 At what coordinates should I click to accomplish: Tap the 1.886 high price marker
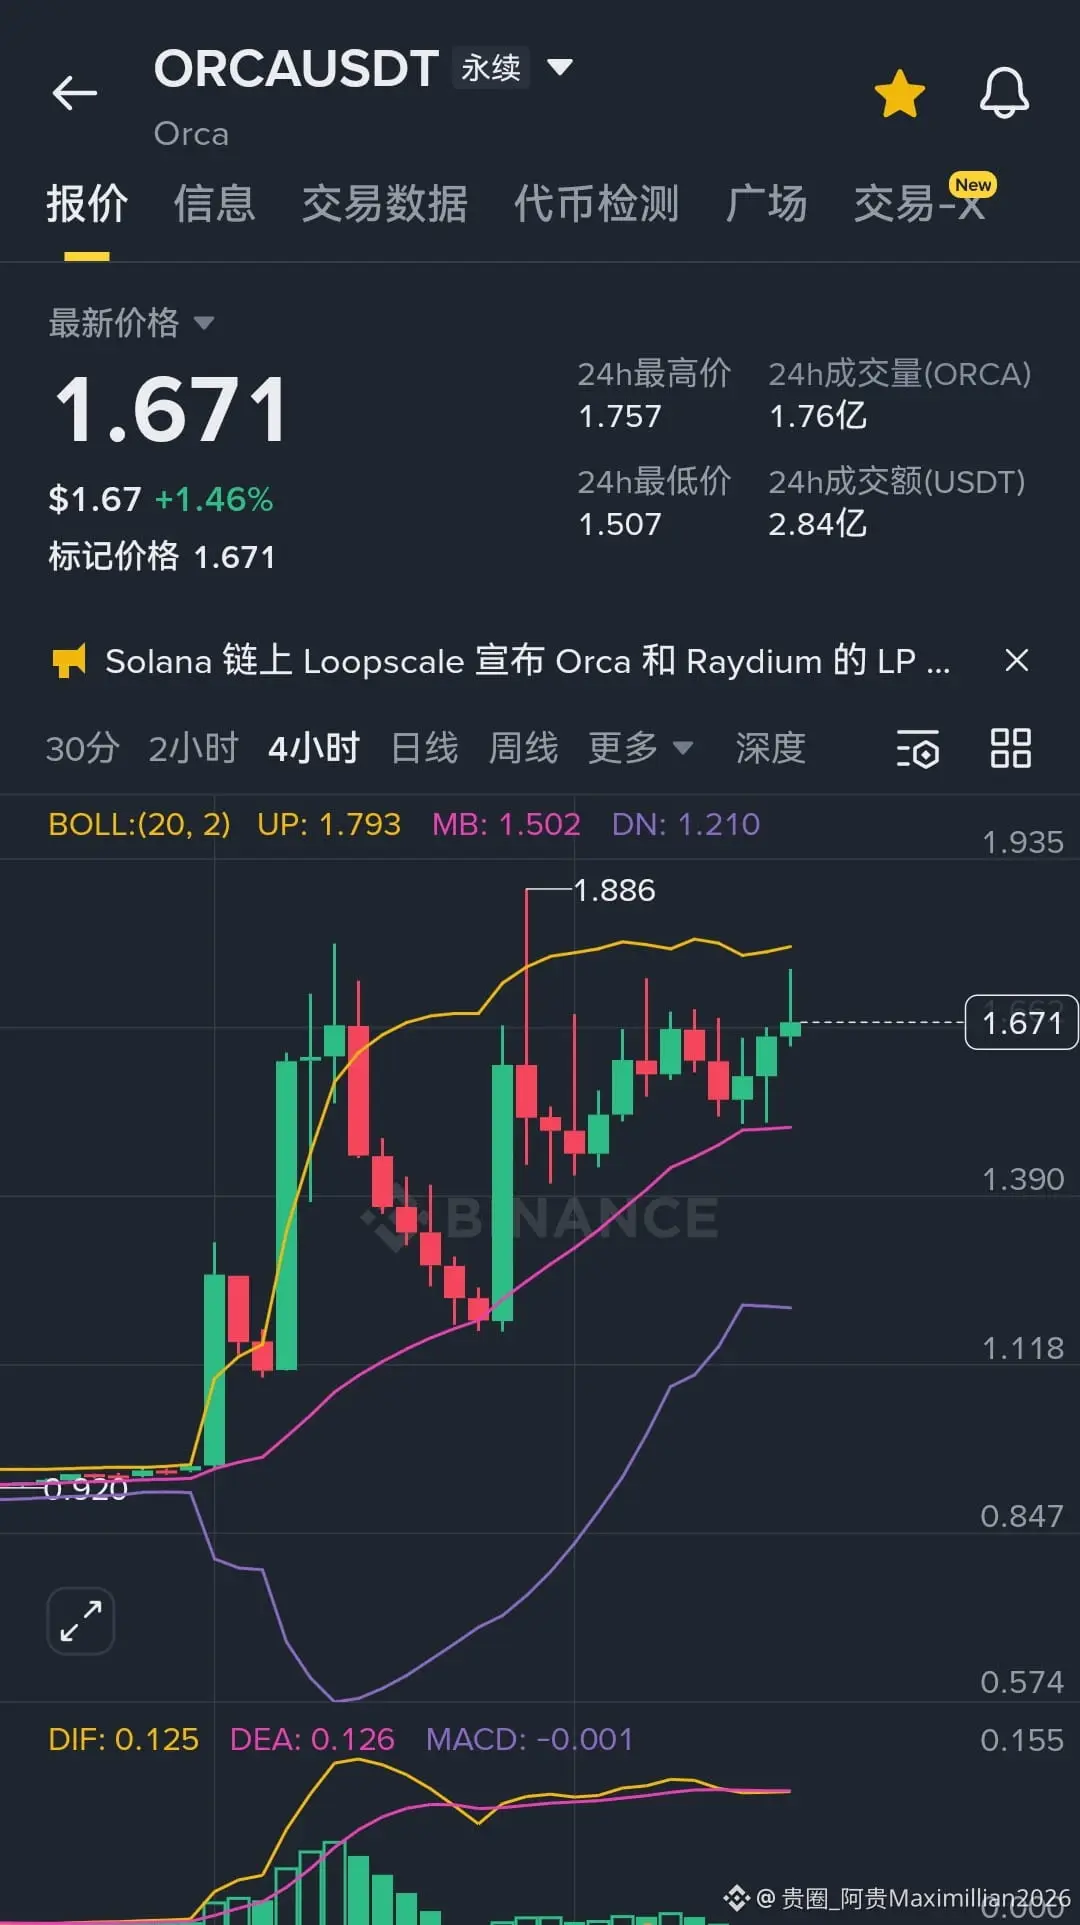coord(614,890)
